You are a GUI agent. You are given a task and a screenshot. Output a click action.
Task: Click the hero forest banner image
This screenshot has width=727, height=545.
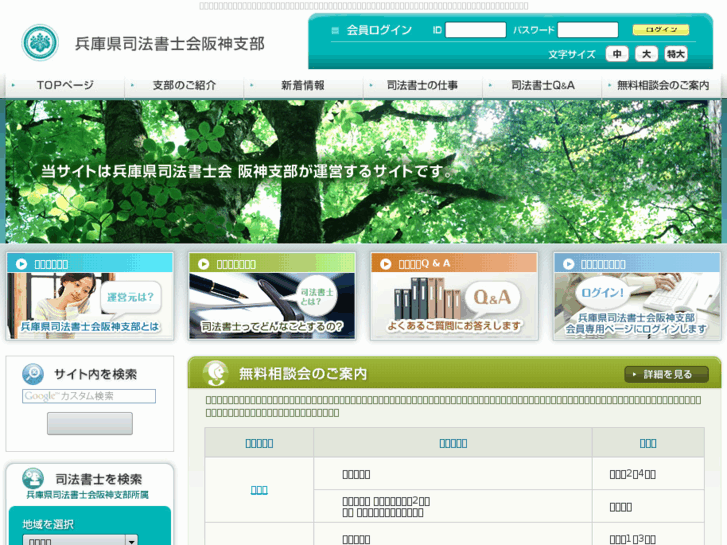364,171
